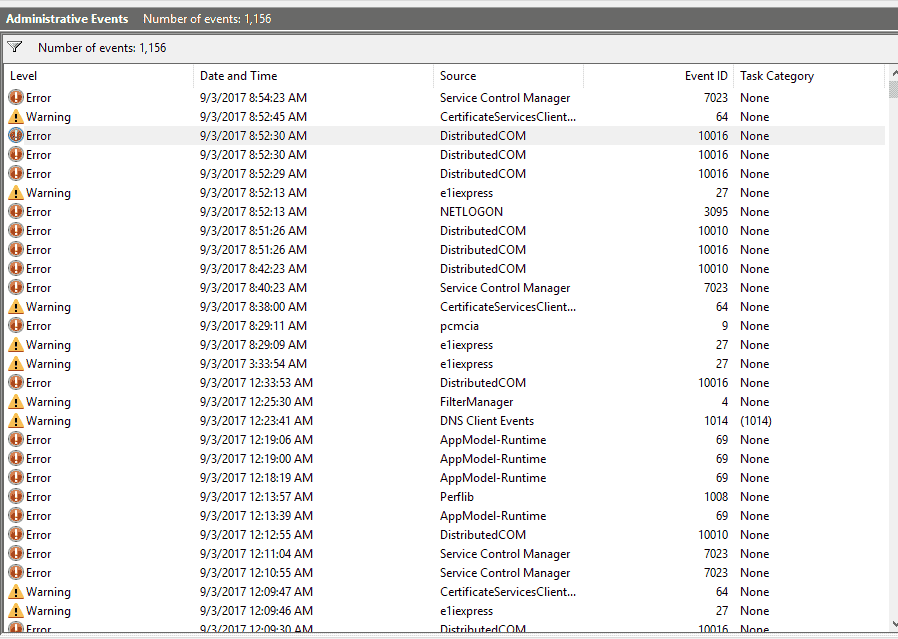Click the FilterManager source cell
Screen dimensions: 898x639
click(x=476, y=402)
